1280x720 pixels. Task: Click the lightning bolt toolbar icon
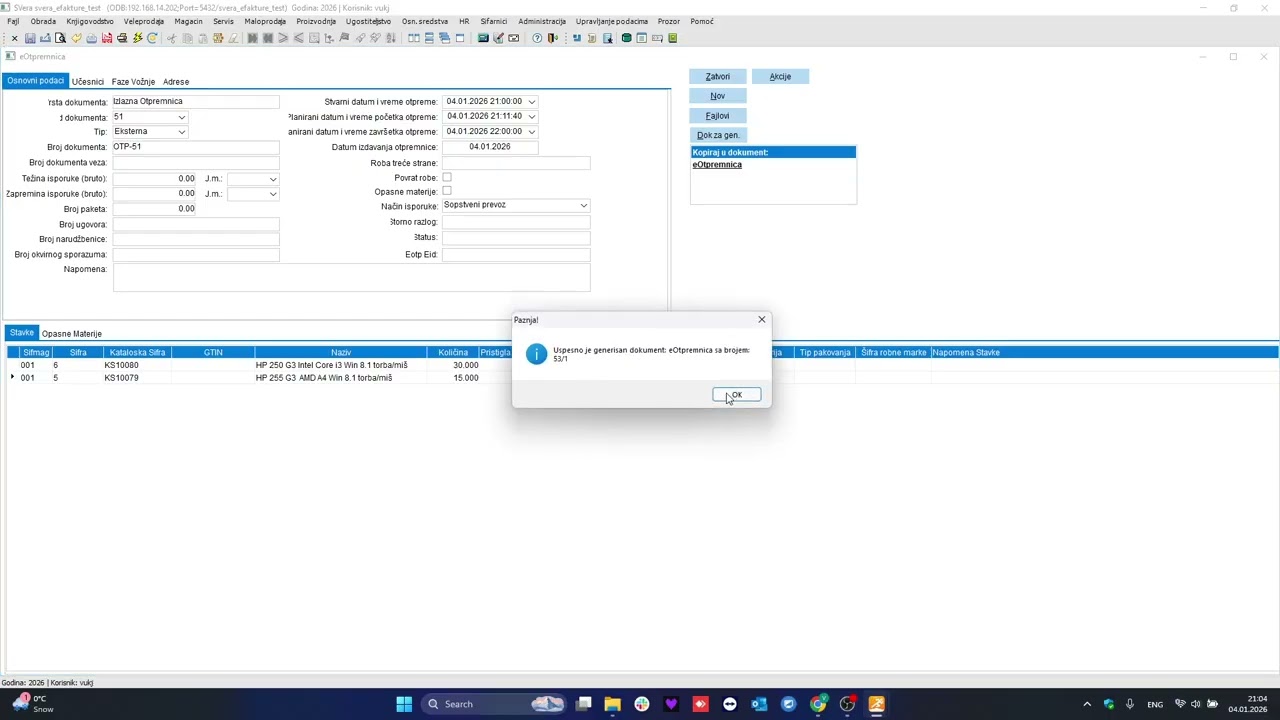(137, 38)
